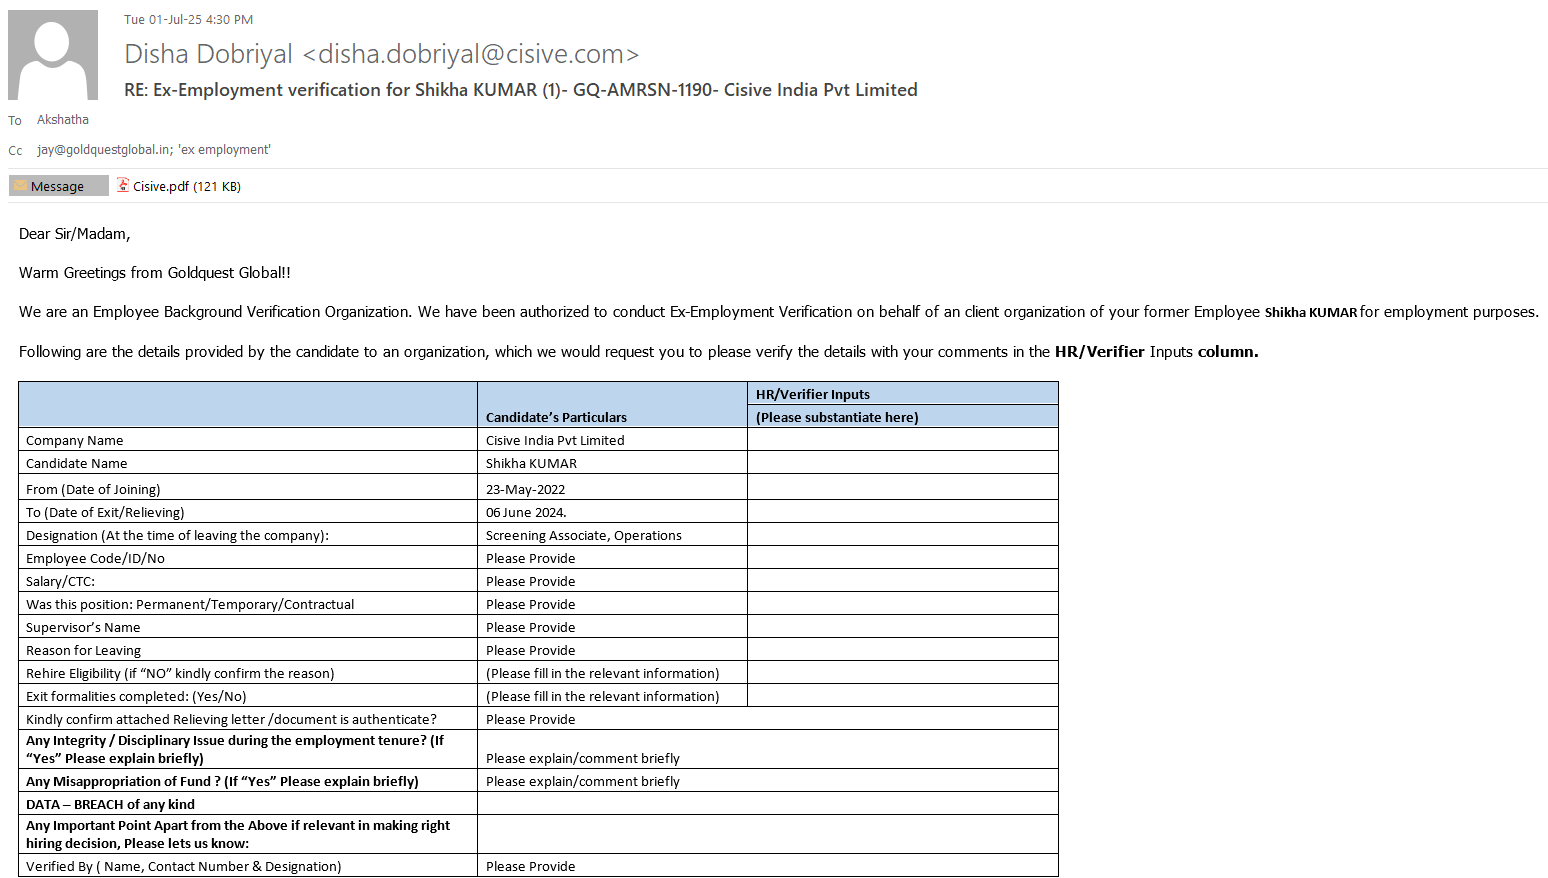Click the 'Screening Associate, Operations' designation cell

pyautogui.click(x=584, y=536)
